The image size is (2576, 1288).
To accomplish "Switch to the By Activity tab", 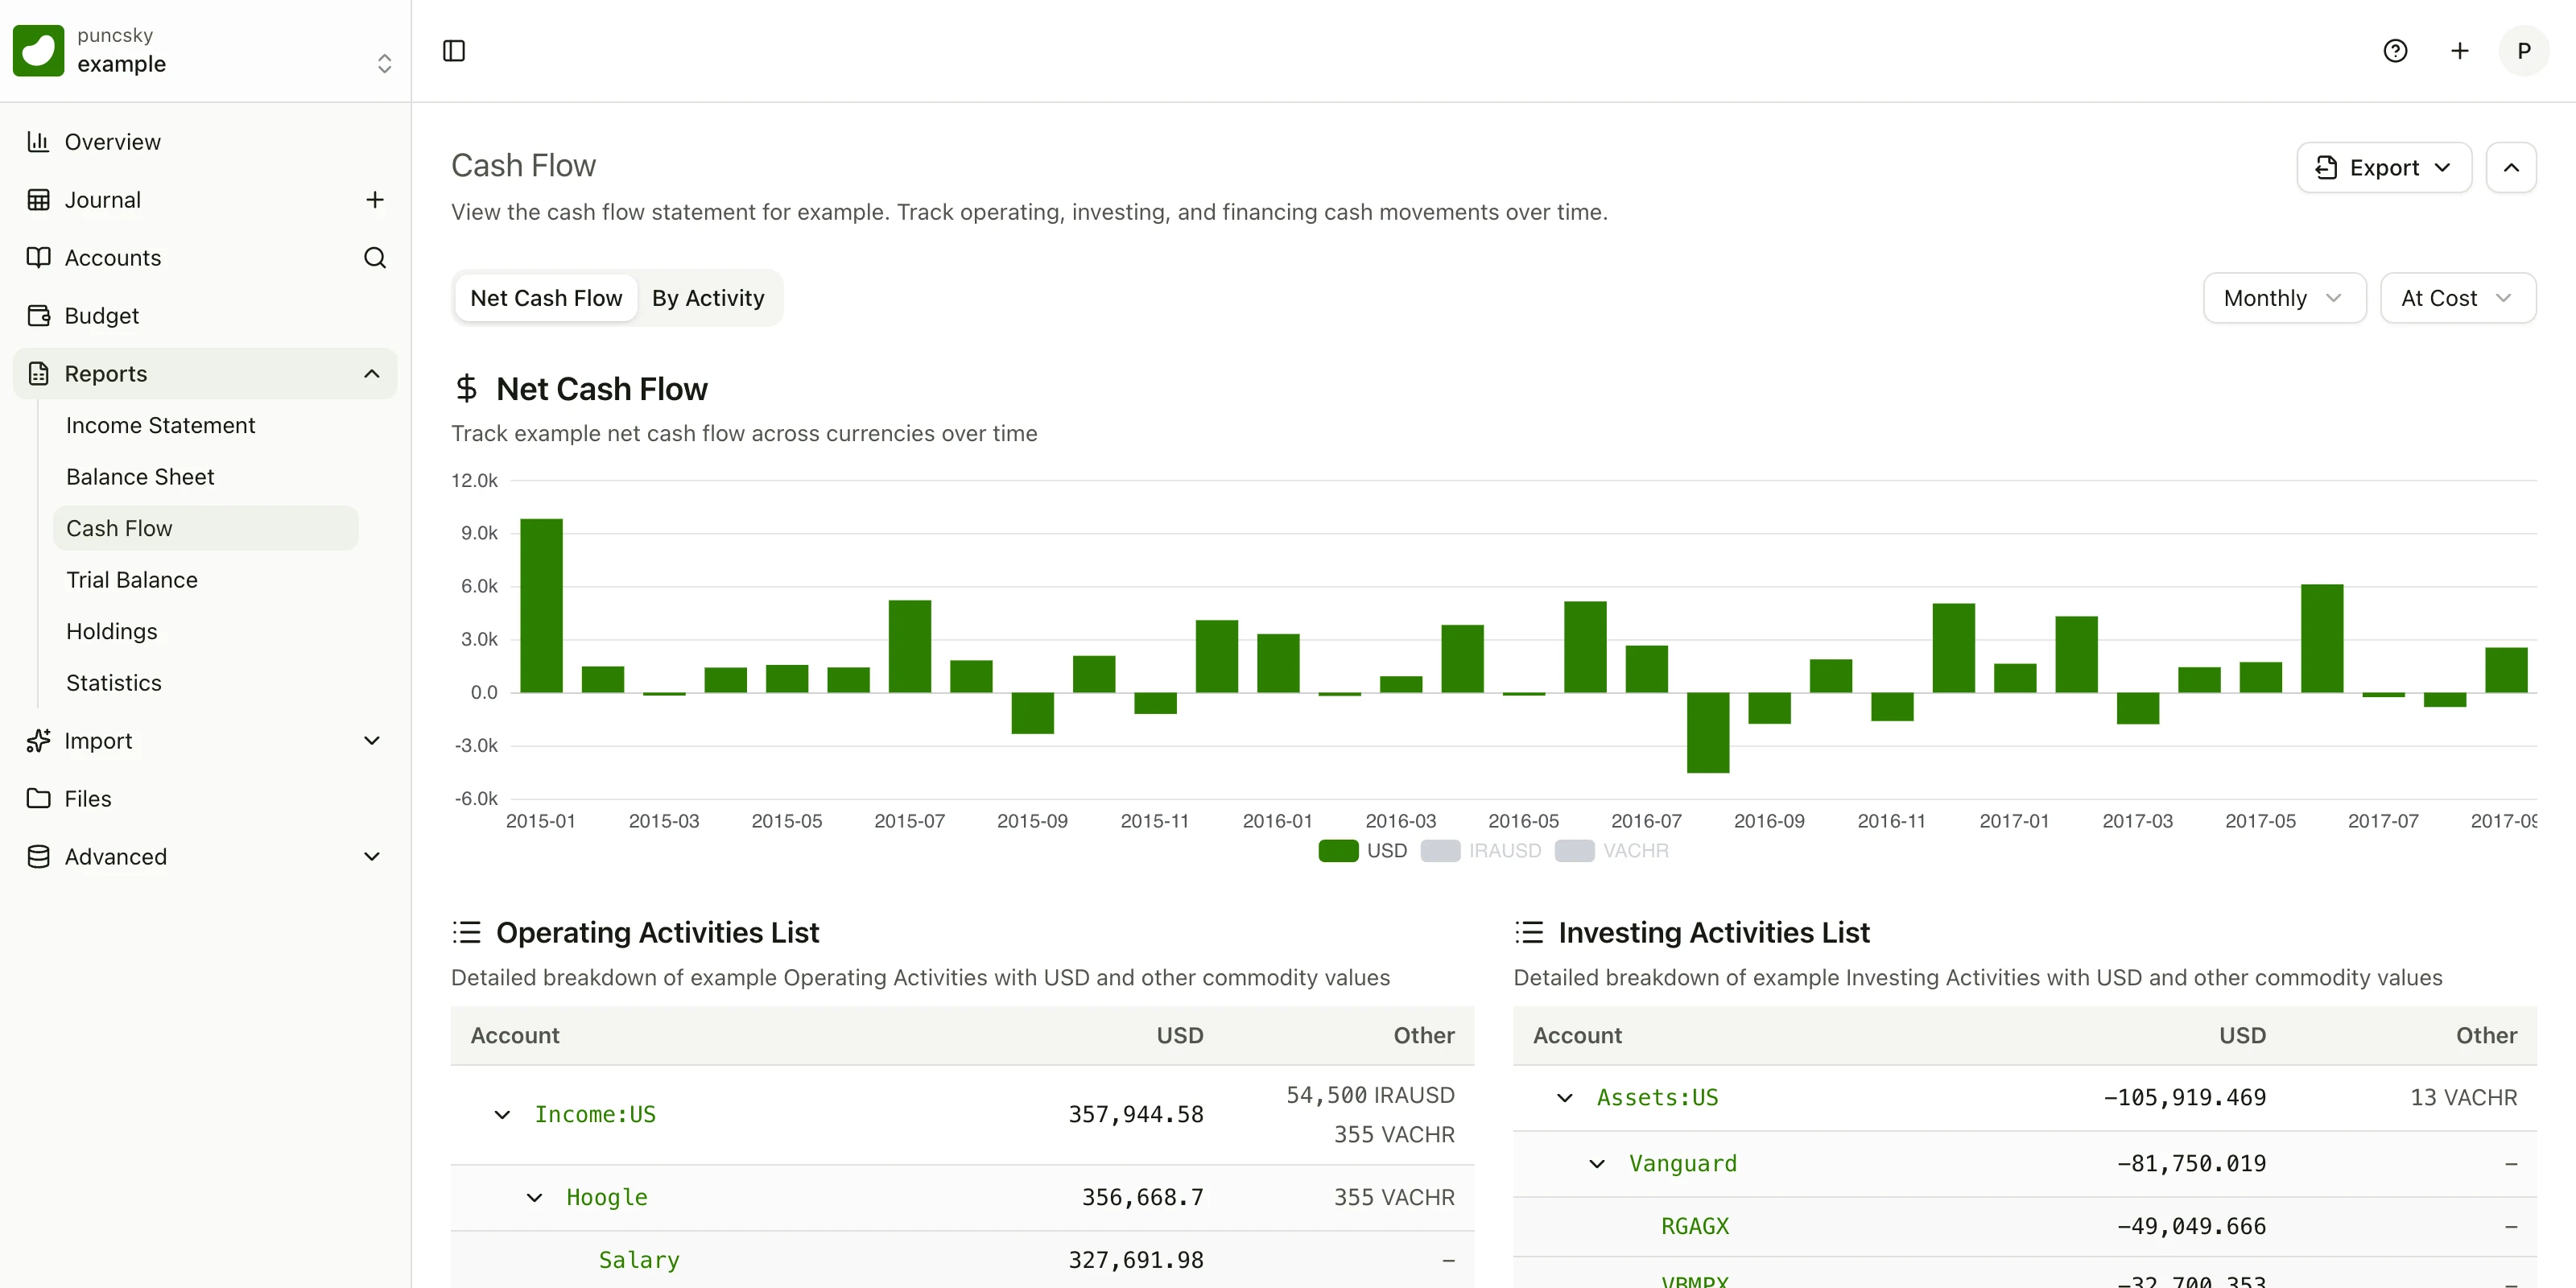I will pyautogui.click(x=708, y=298).
